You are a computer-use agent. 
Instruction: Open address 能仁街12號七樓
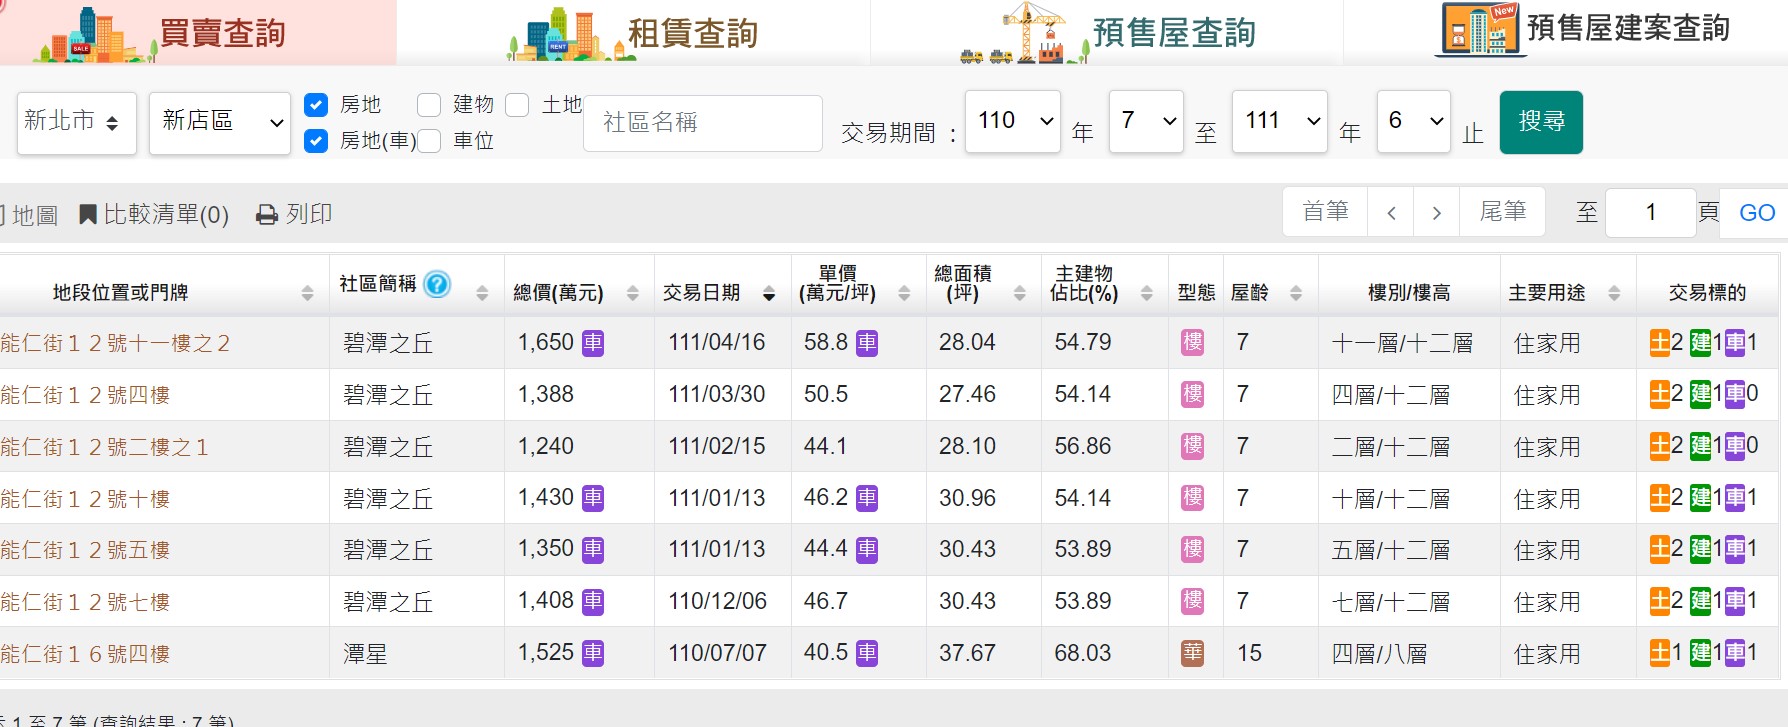(85, 602)
